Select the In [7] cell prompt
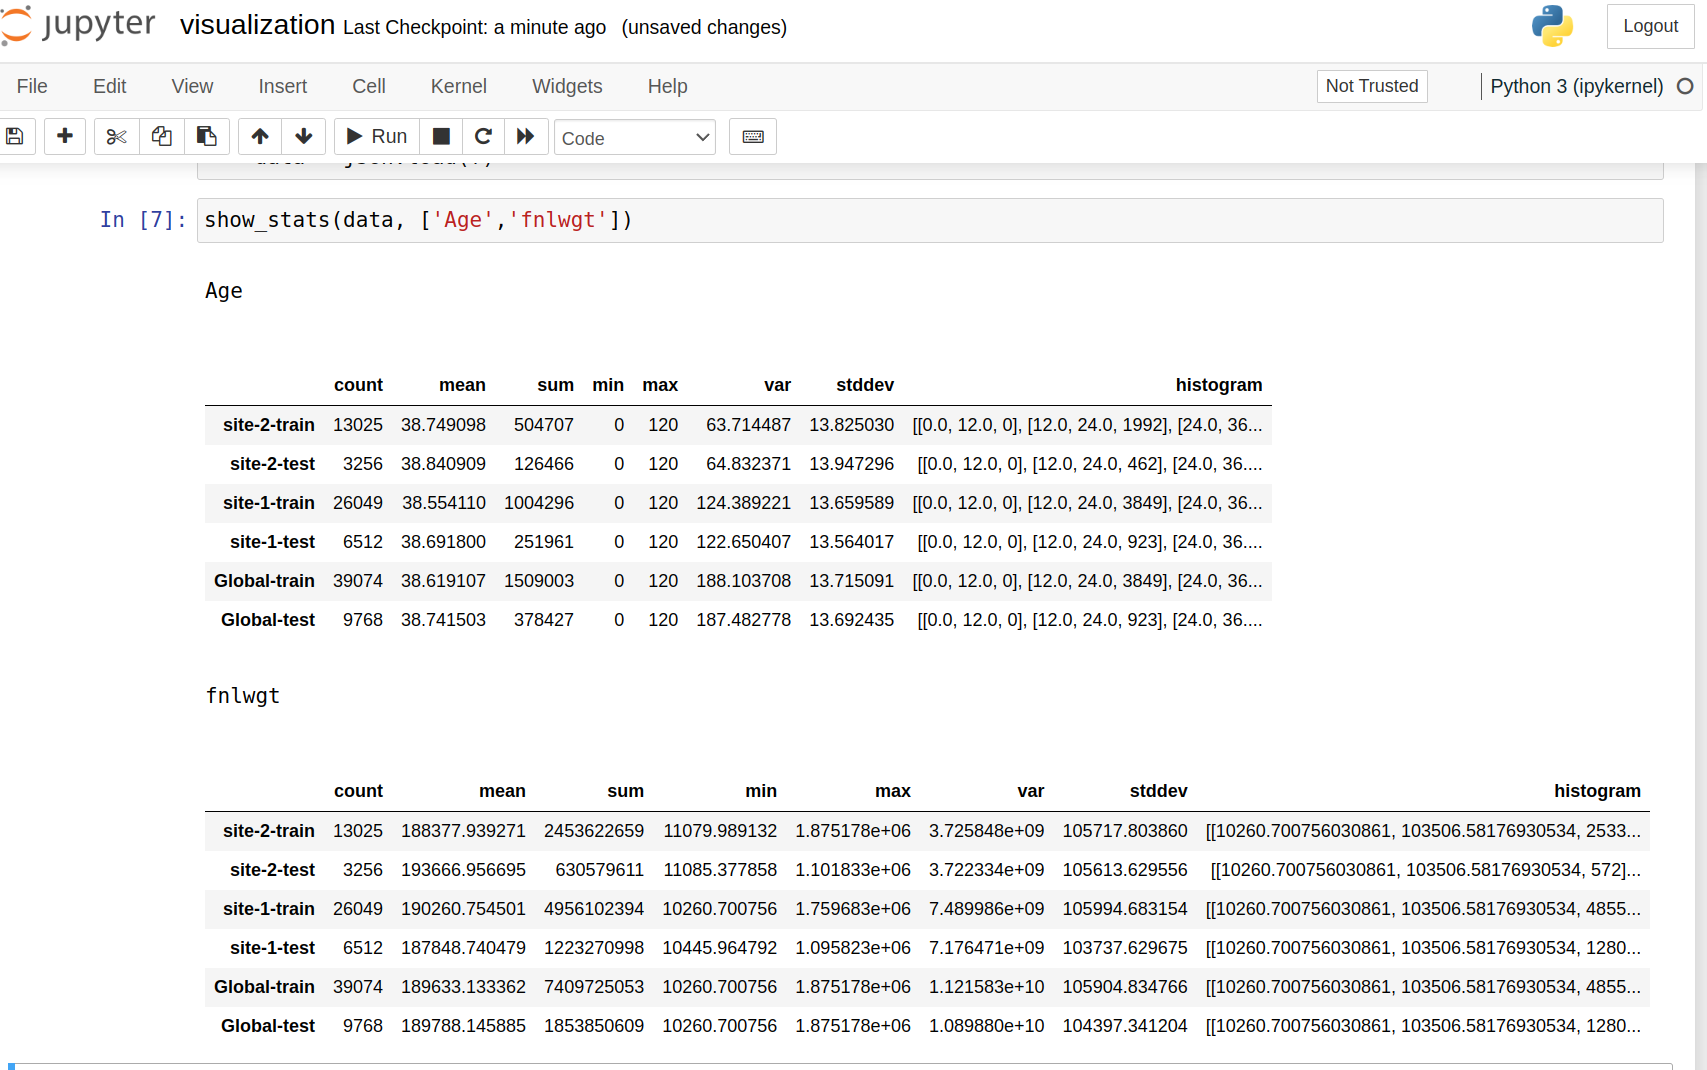1707x1070 pixels. tap(143, 220)
